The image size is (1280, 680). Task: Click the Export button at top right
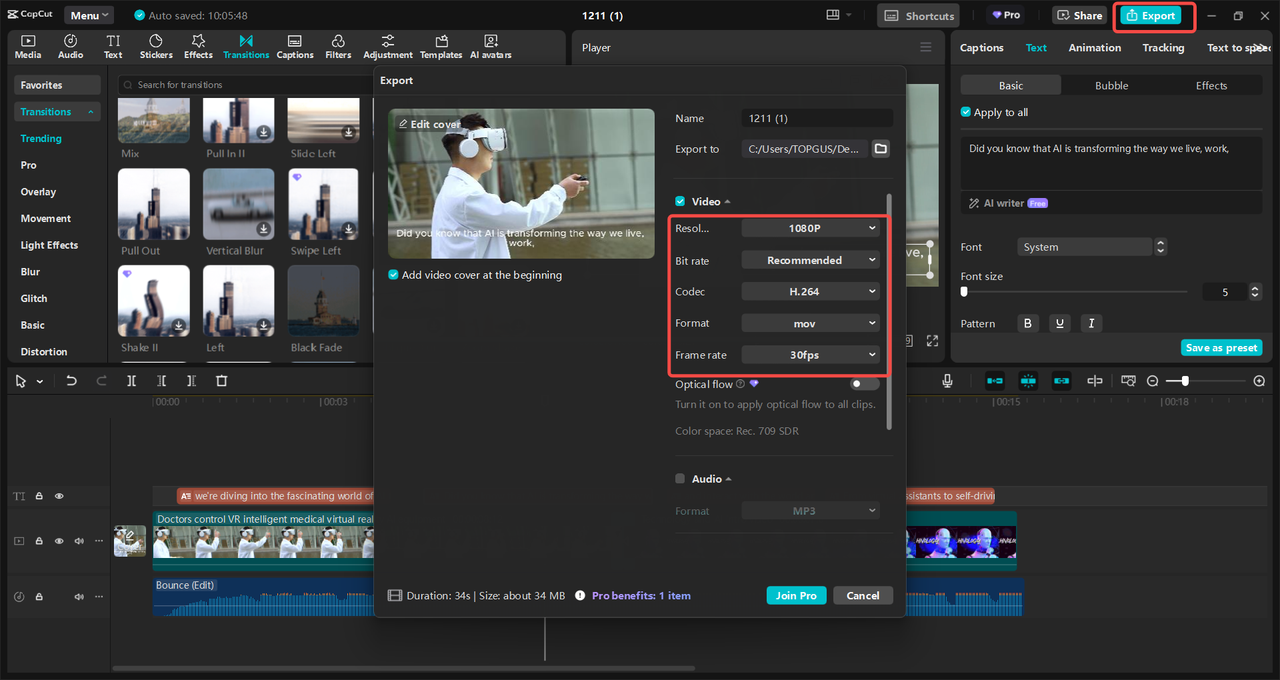pos(1150,15)
